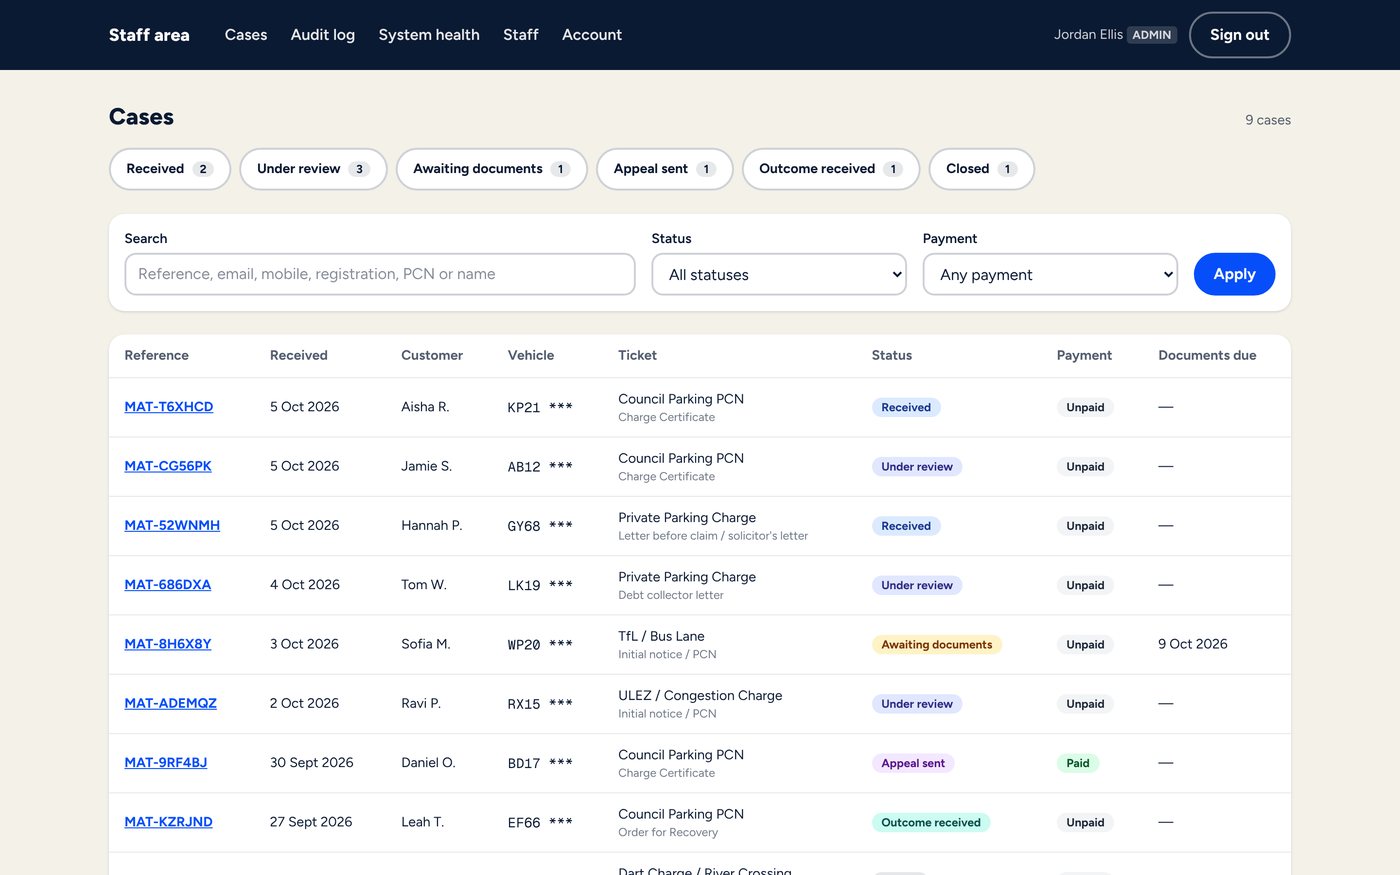Viewport: 1400px width, 875px height.
Task: Open the Account page
Action: click(592, 35)
